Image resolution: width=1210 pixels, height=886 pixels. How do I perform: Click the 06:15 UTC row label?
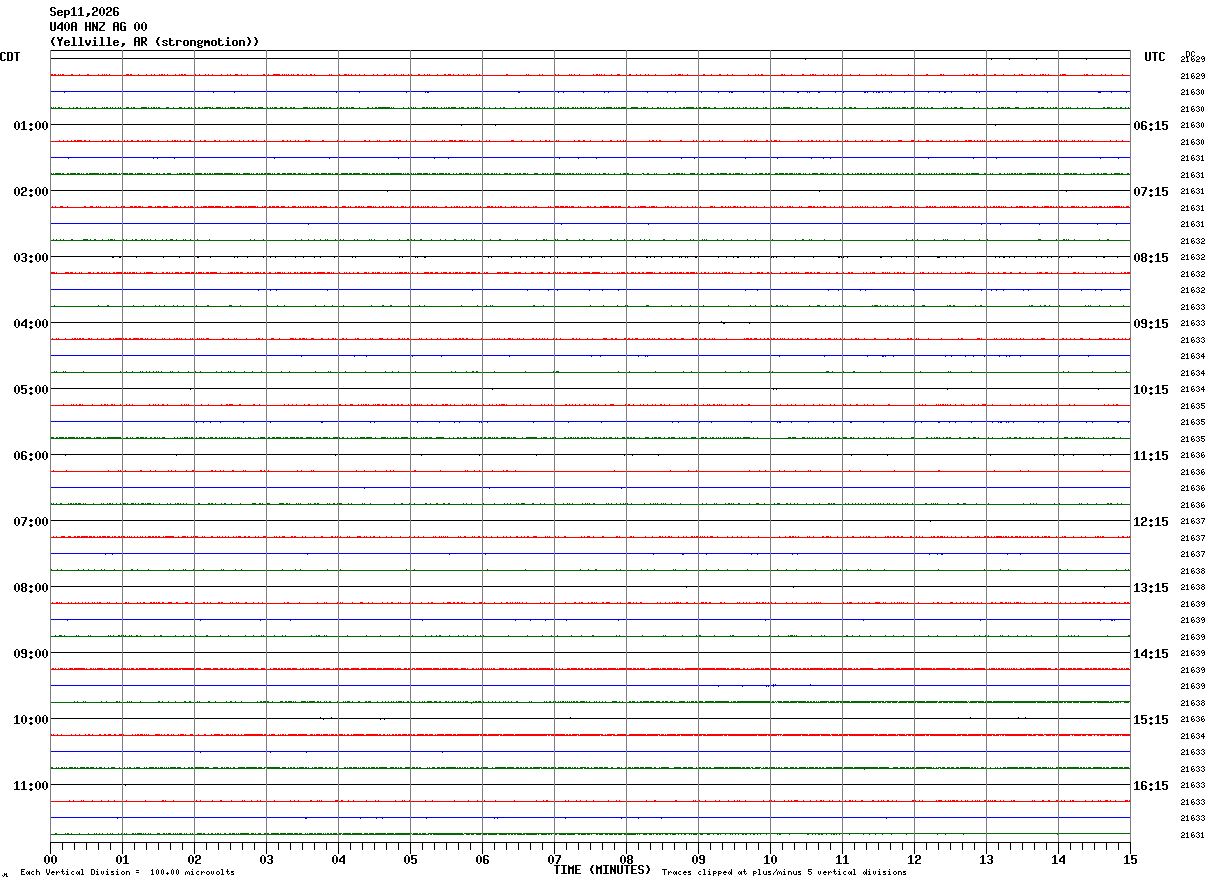click(1150, 125)
